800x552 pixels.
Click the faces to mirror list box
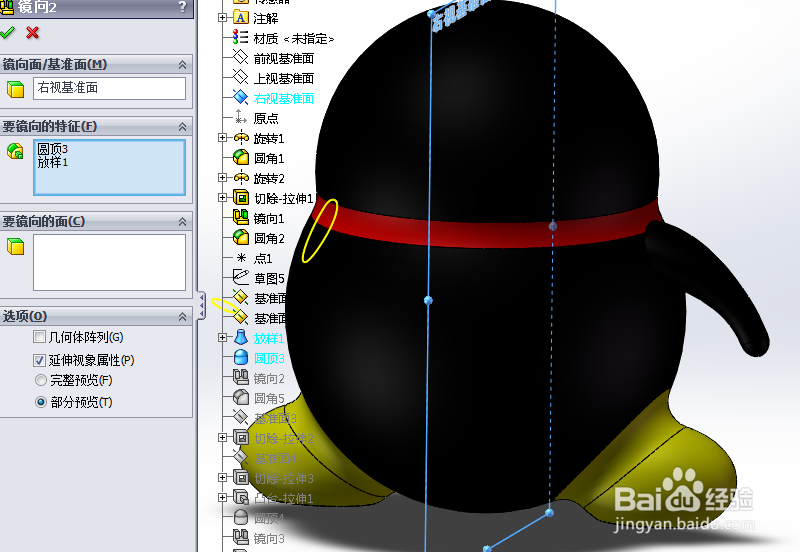click(109, 262)
